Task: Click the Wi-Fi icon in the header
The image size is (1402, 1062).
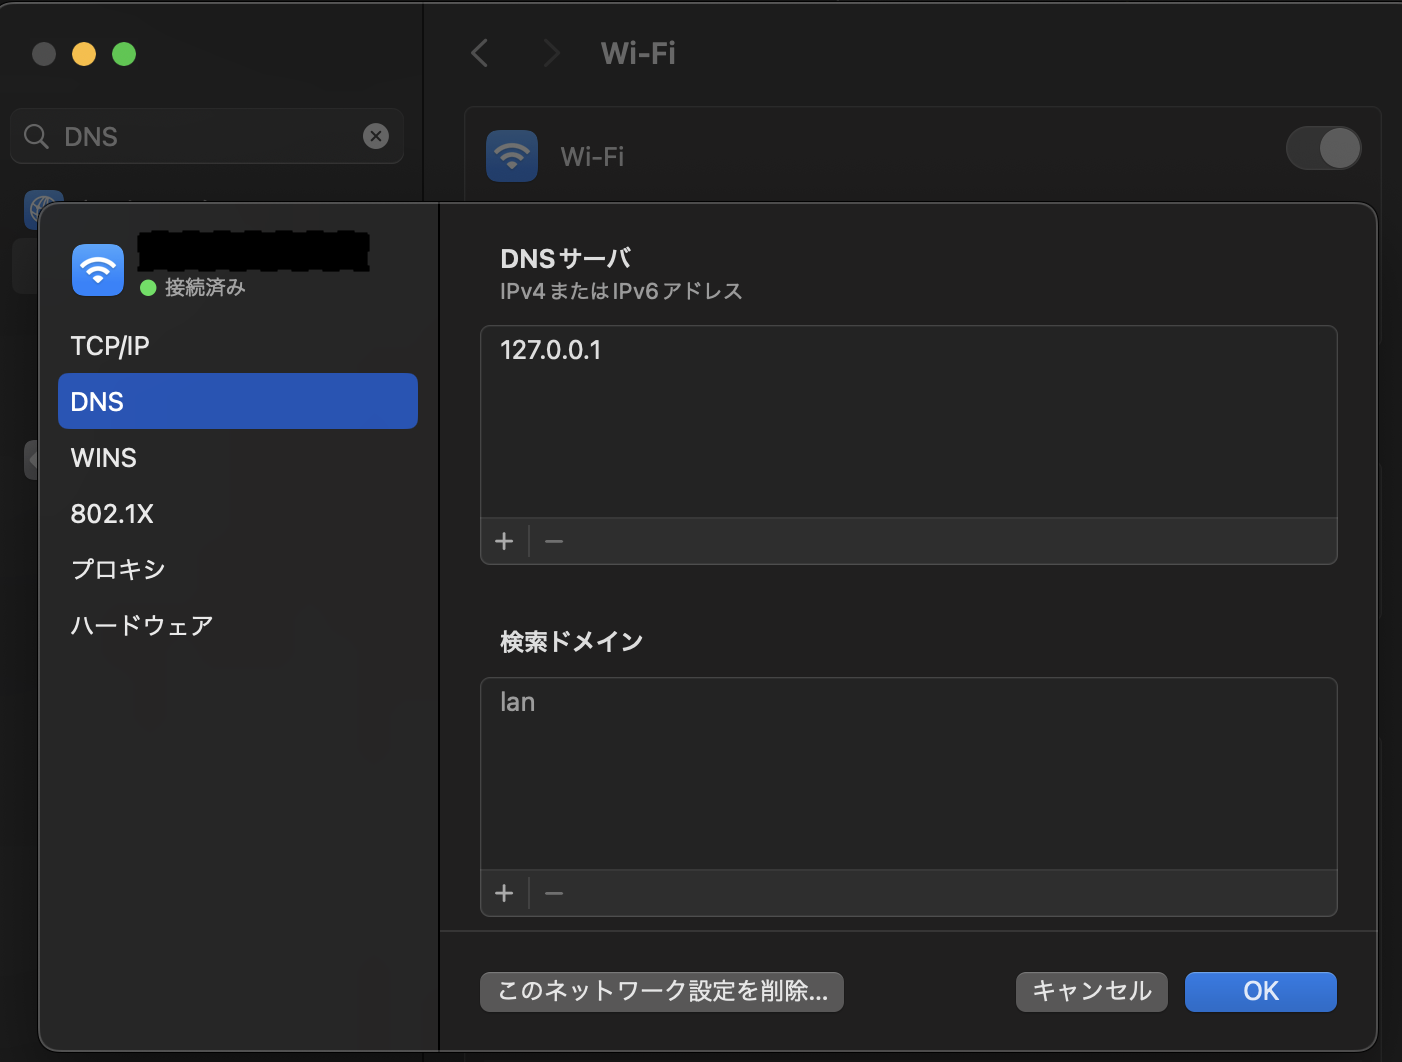Action: [511, 155]
